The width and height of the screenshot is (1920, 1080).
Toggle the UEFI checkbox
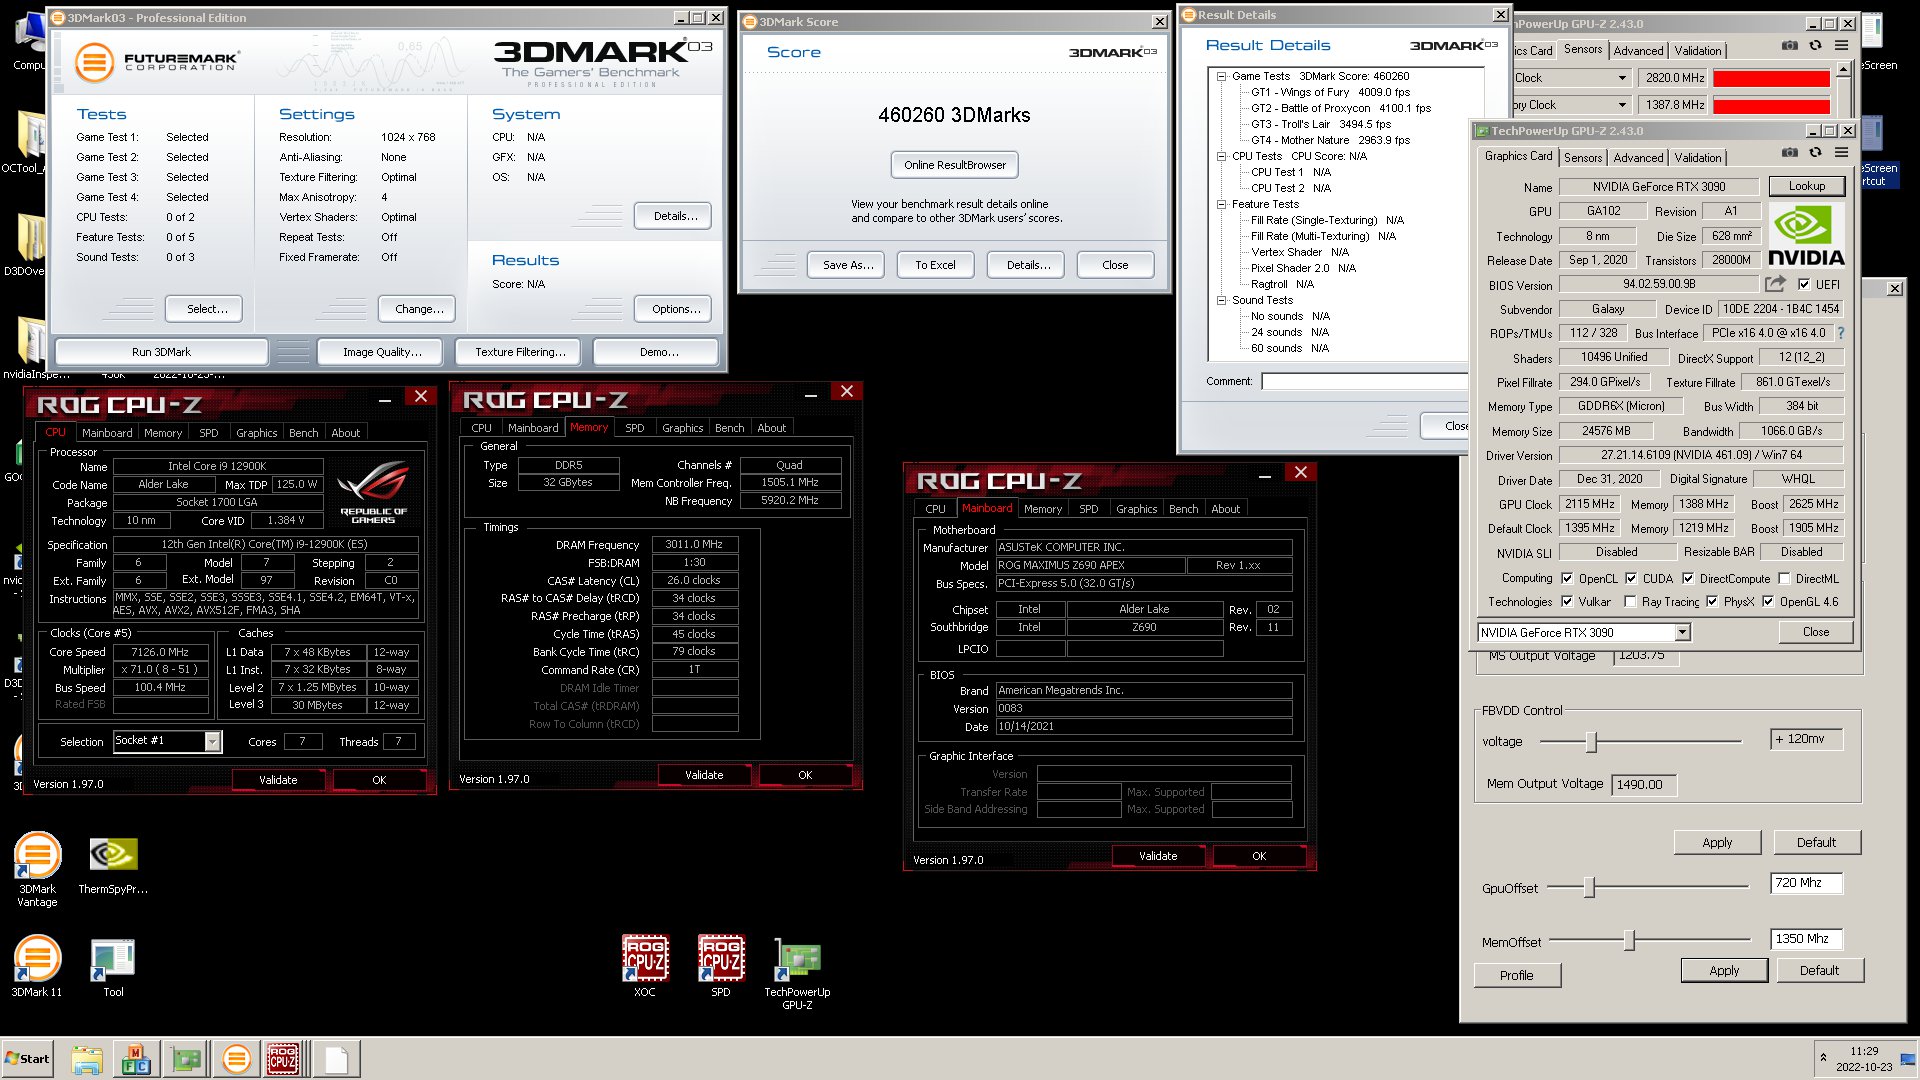tap(1804, 284)
